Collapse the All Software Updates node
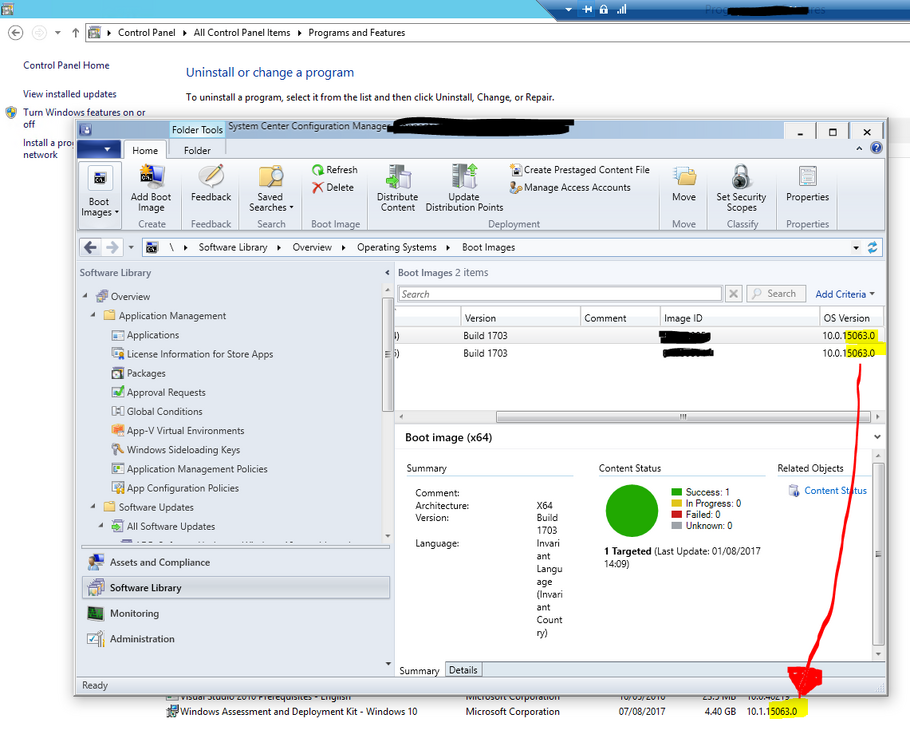Screen dimensions: 910x750 (101, 525)
